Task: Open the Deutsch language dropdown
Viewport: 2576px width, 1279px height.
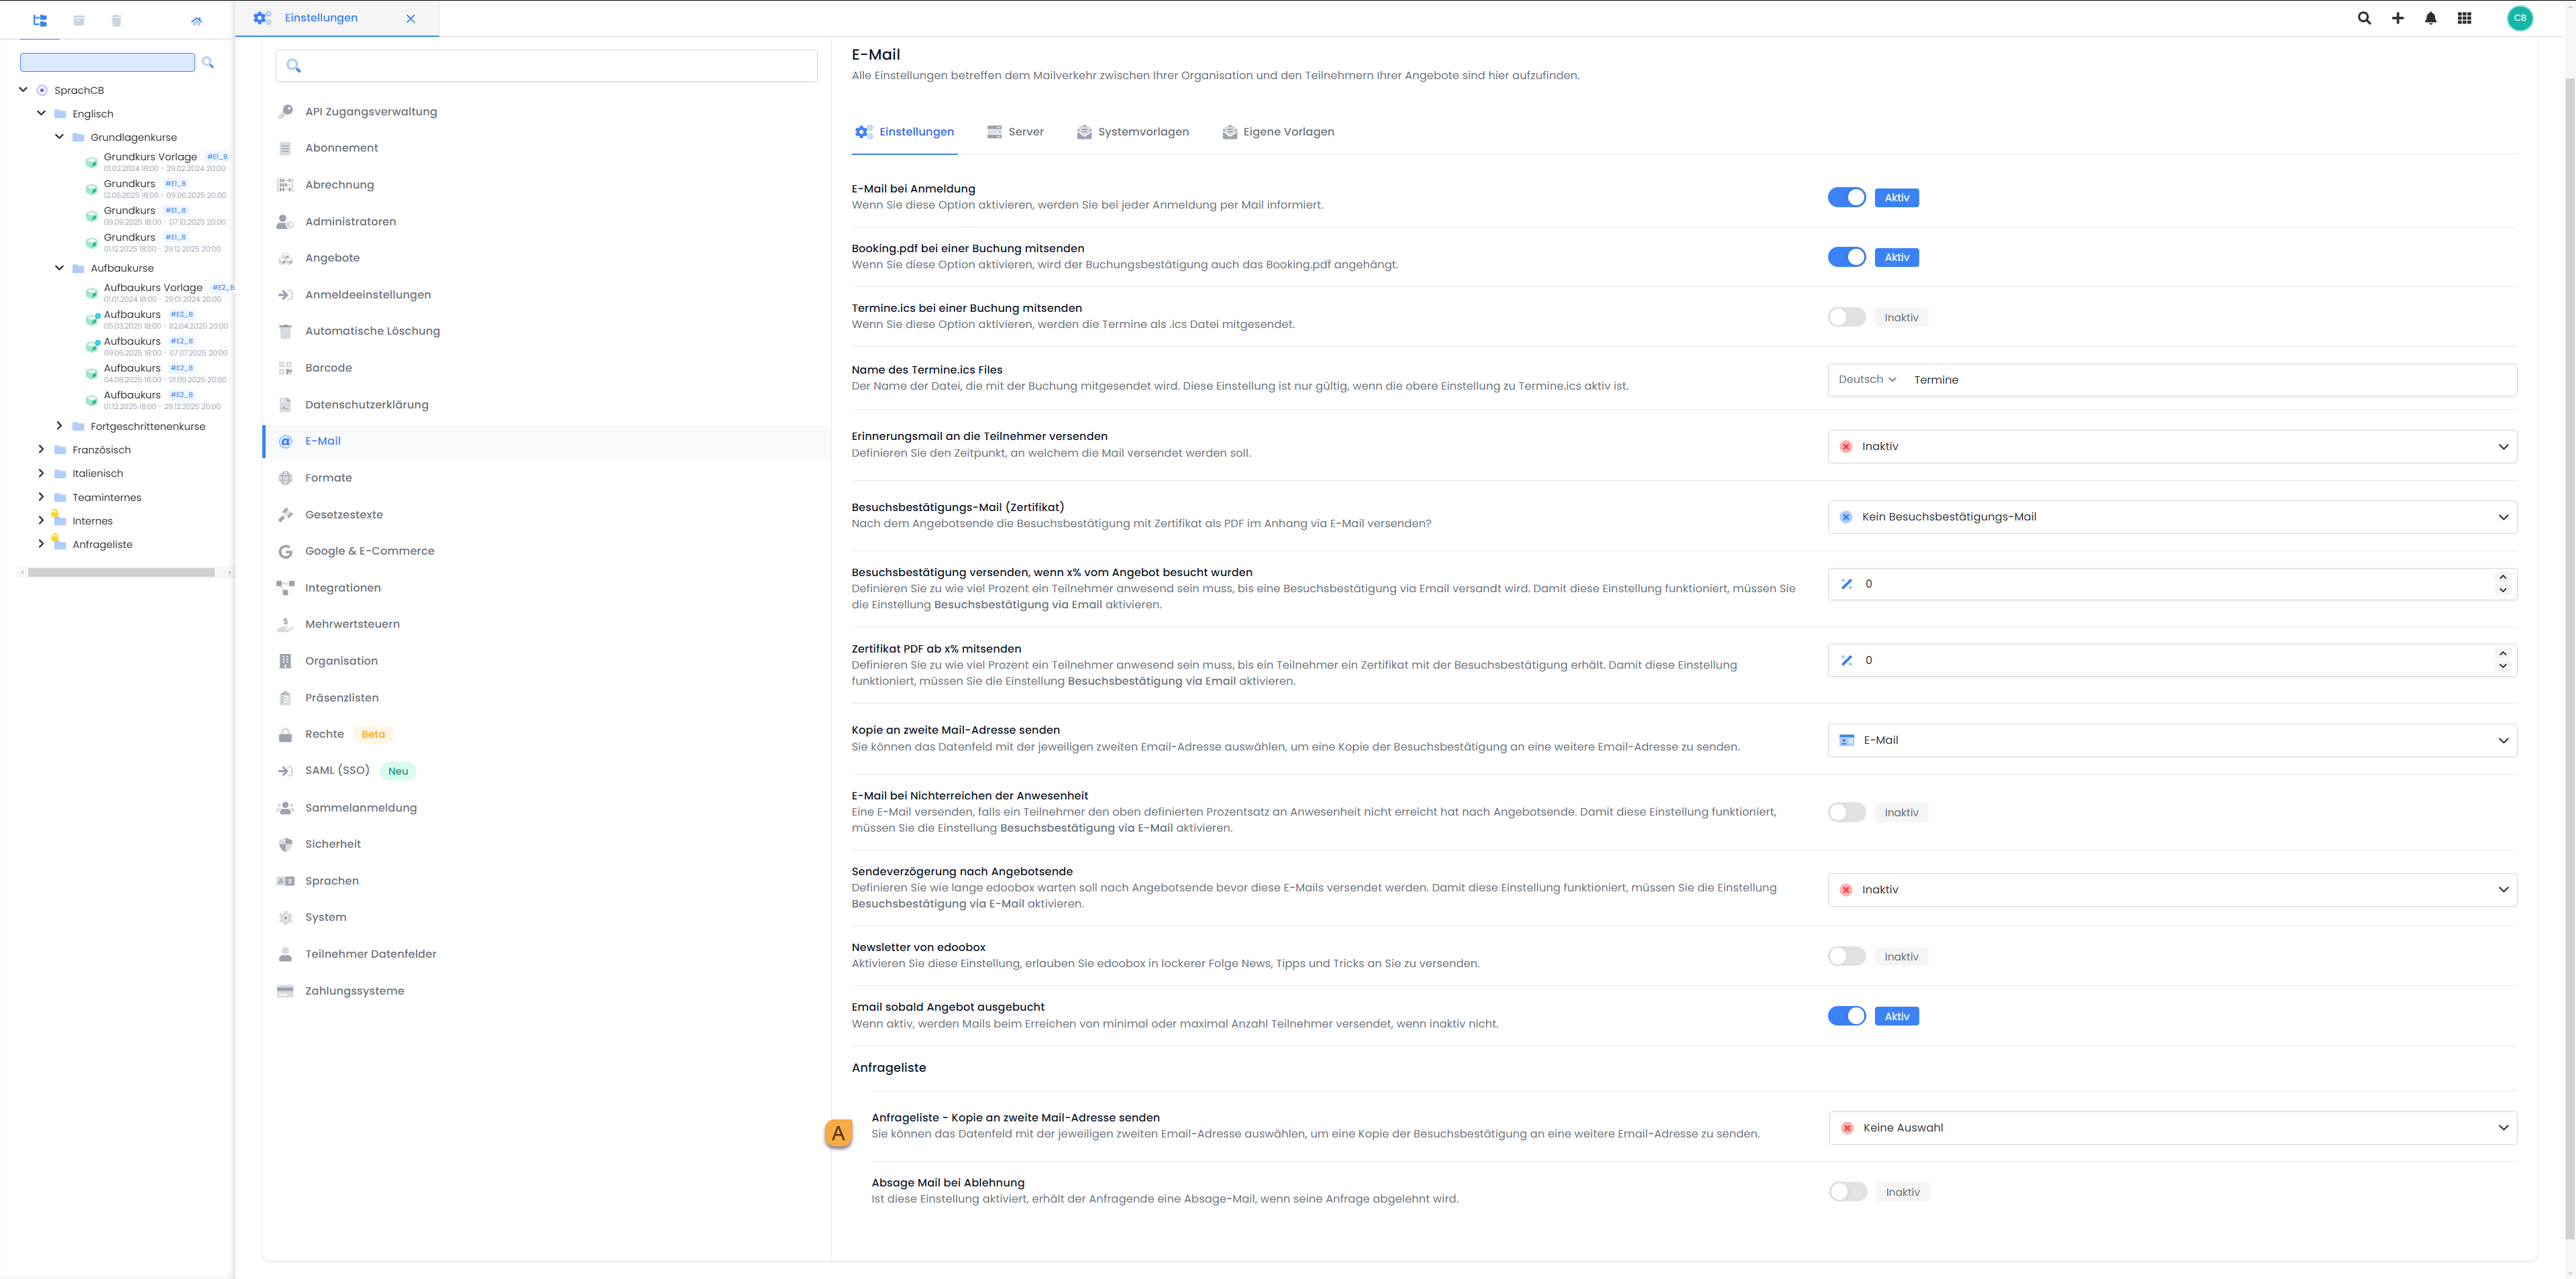Action: tap(1866, 380)
